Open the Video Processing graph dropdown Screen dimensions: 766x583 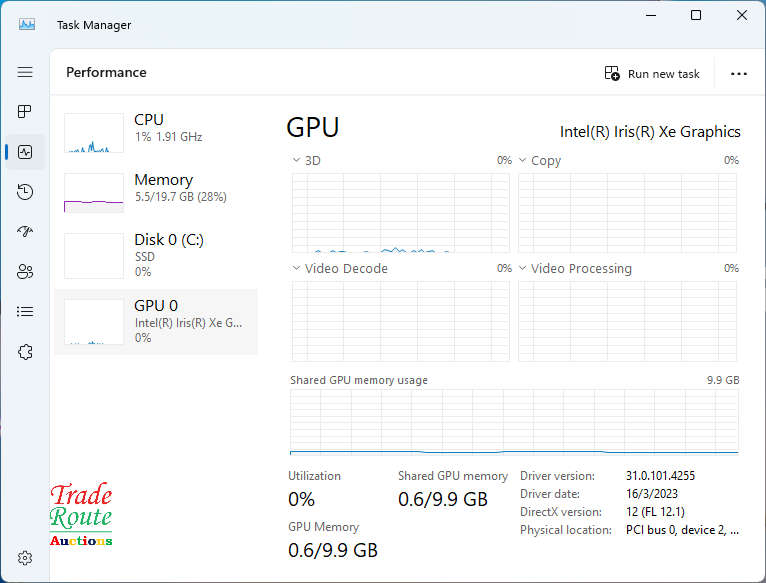pyautogui.click(x=523, y=268)
